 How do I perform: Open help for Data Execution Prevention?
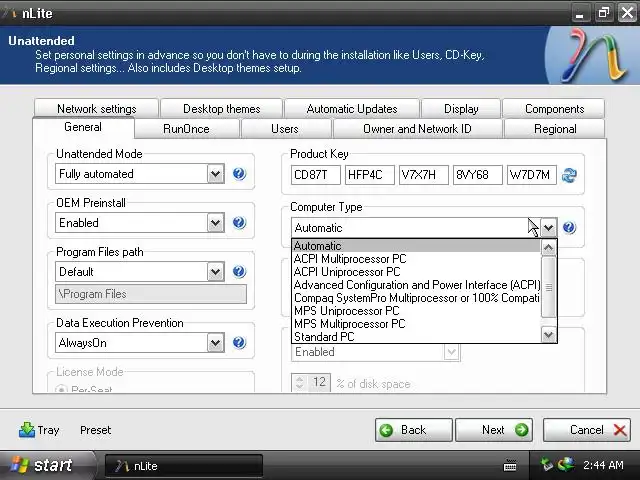[239, 343]
